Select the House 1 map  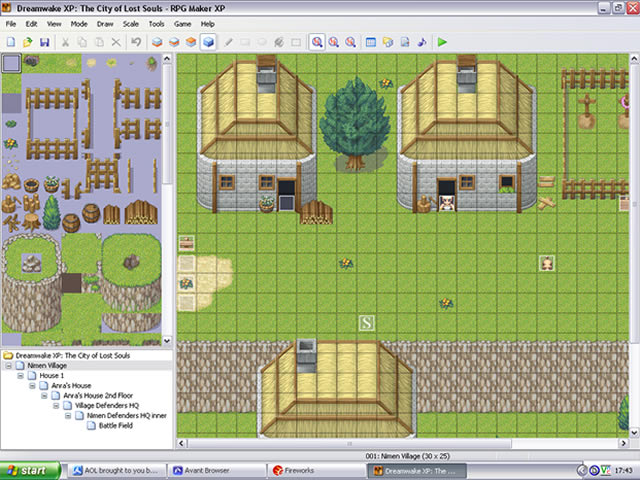(51, 376)
